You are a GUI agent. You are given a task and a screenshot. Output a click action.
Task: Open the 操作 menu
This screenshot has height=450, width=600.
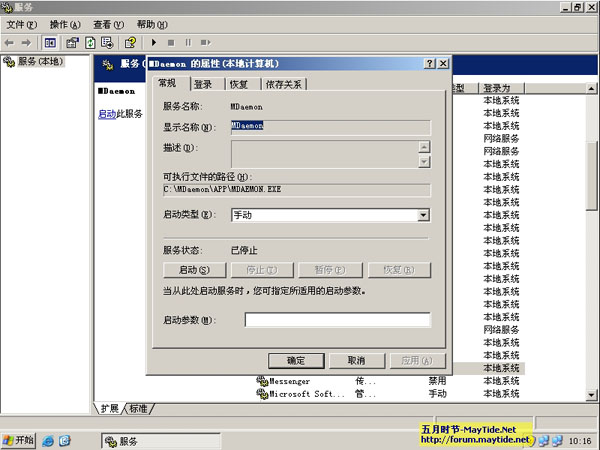65,24
